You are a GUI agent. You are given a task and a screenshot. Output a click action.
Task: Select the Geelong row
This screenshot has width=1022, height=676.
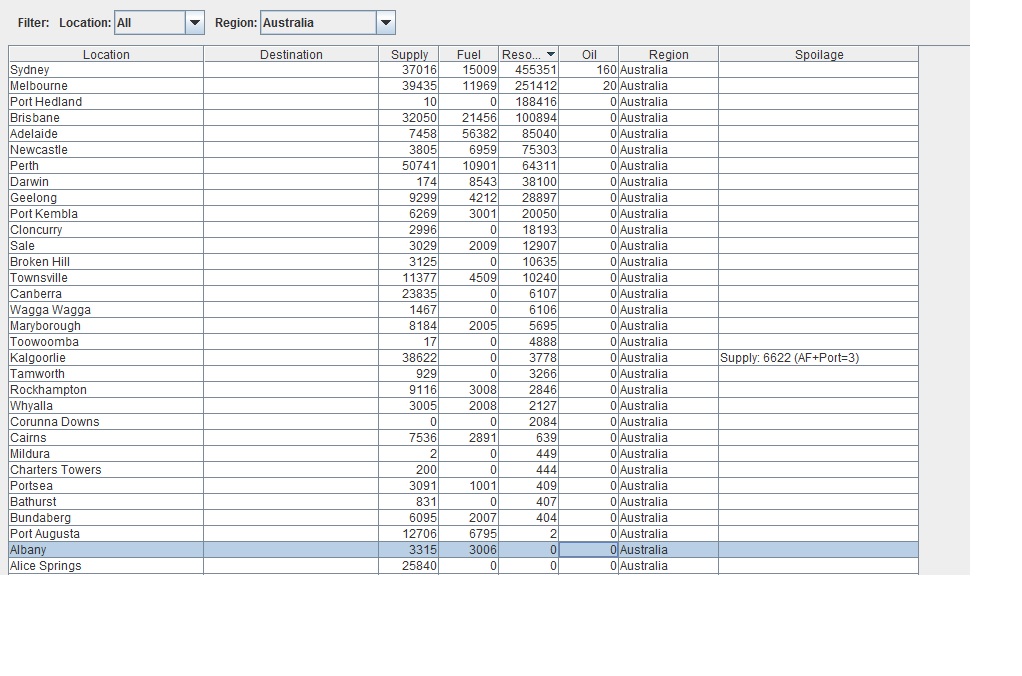463,198
